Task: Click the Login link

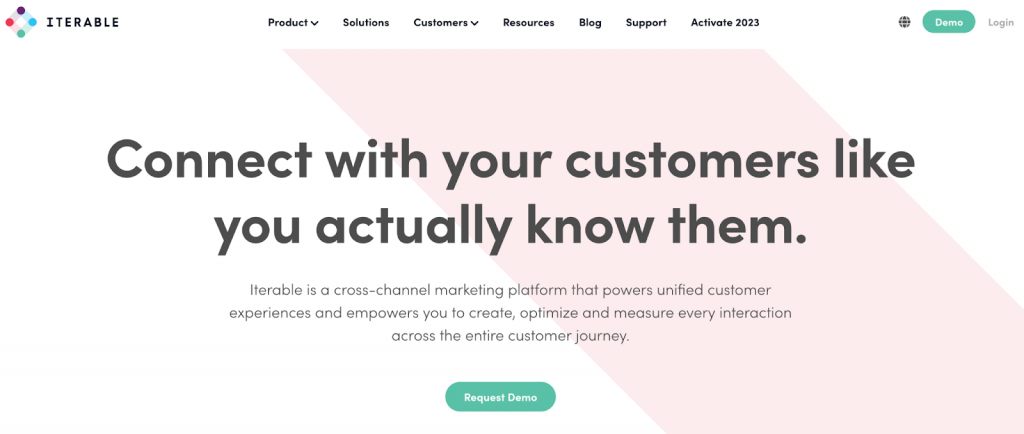Action: [1000, 22]
